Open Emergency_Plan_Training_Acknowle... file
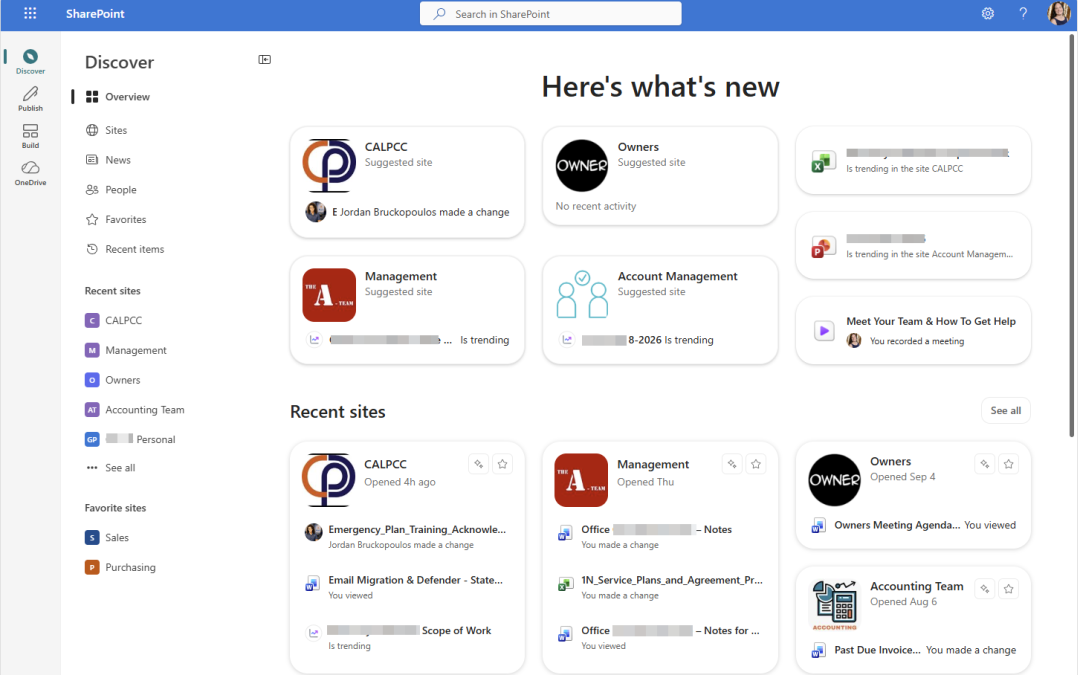The height and width of the screenshot is (675, 1080). click(x=417, y=530)
